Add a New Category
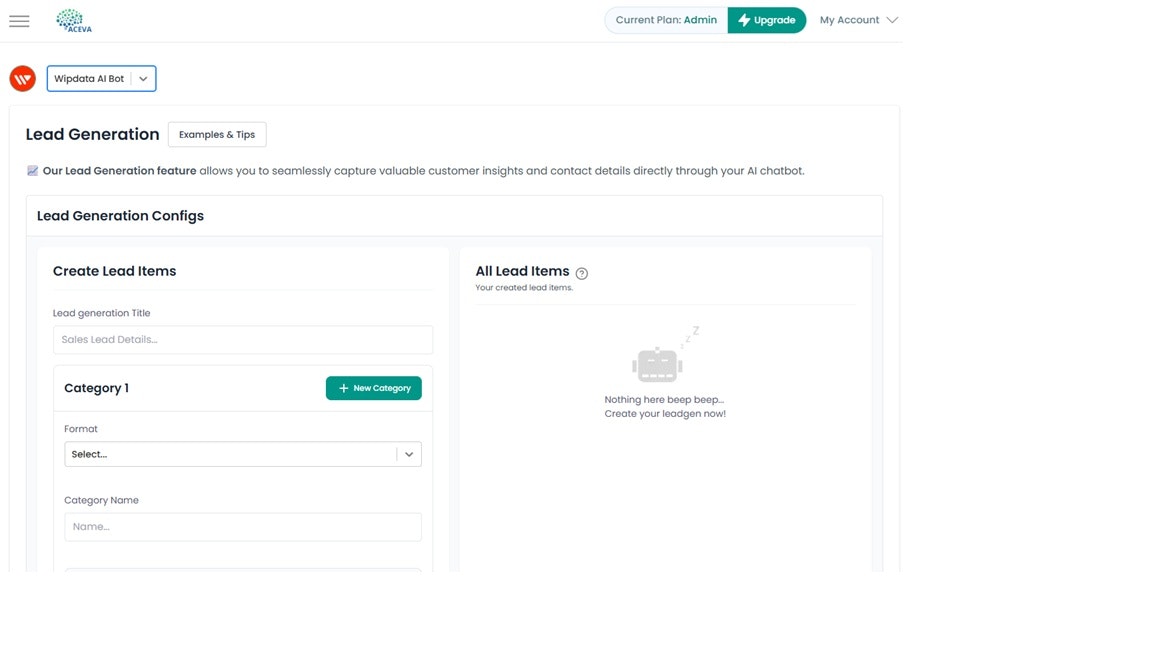Screen dimensions: 1152x648 (x=373, y=388)
